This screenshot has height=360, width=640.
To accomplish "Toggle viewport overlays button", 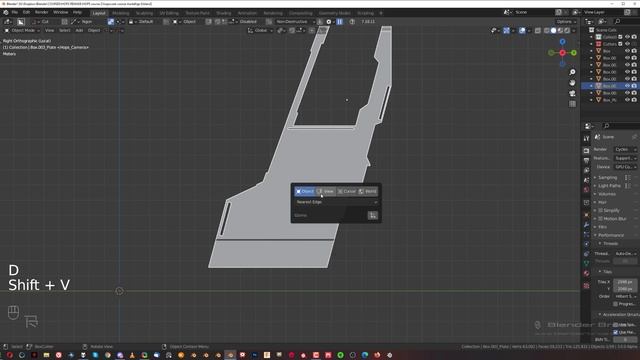I will (x=522, y=31).
